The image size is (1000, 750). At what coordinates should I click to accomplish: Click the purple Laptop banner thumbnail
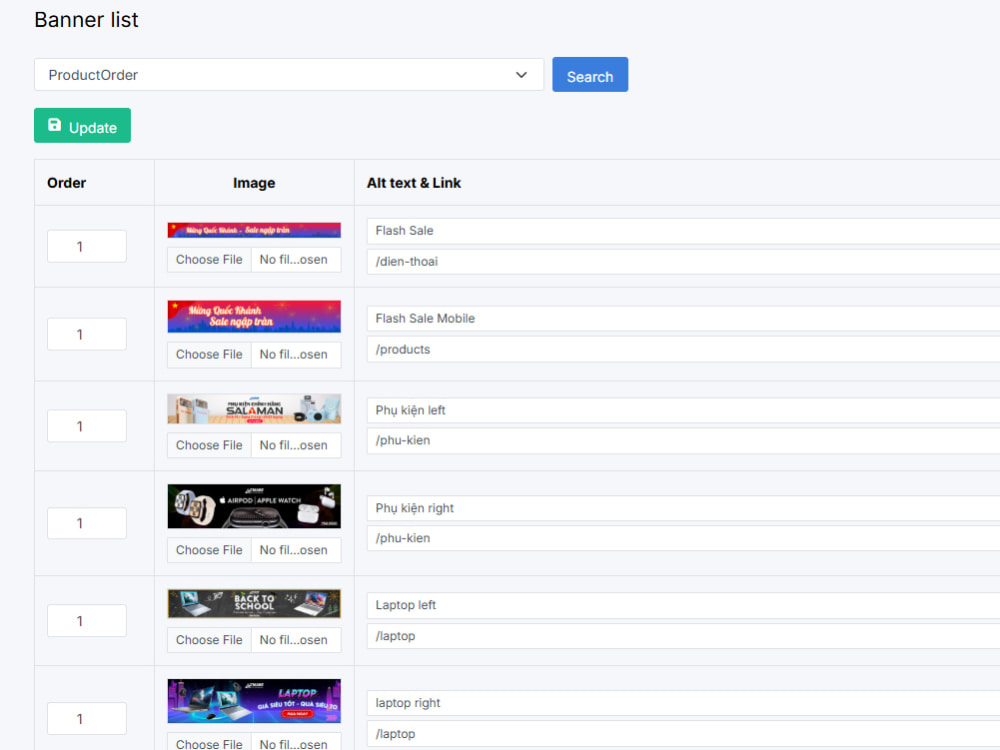coord(254,701)
